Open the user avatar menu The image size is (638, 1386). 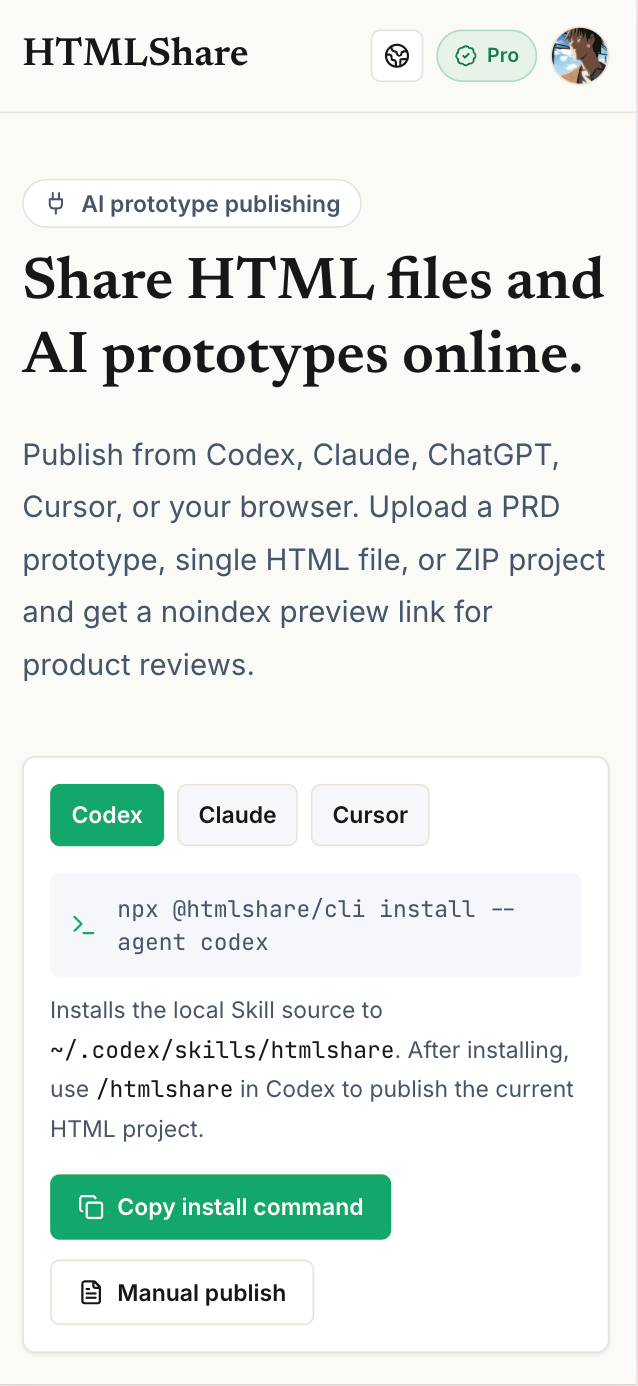tap(580, 56)
